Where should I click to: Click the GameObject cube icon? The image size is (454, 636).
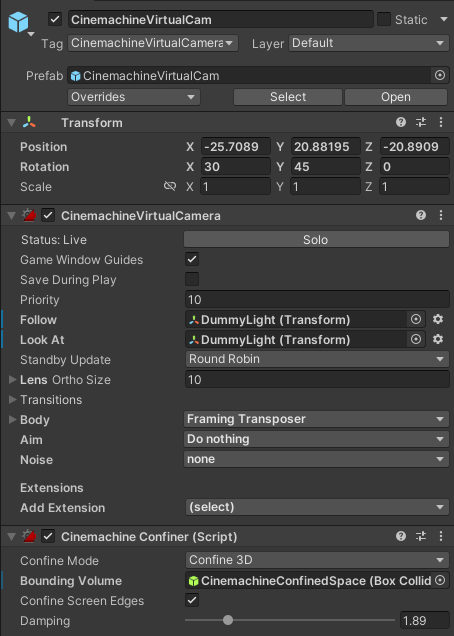pyautogui.click(x=18, y=22)
